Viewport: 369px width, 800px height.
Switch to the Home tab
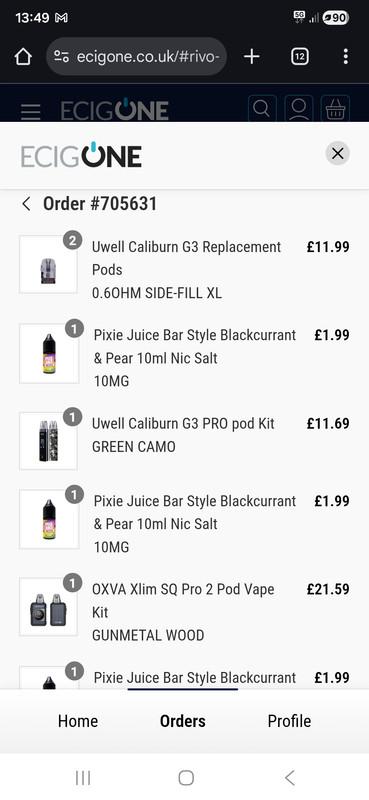tap(78, 721)
